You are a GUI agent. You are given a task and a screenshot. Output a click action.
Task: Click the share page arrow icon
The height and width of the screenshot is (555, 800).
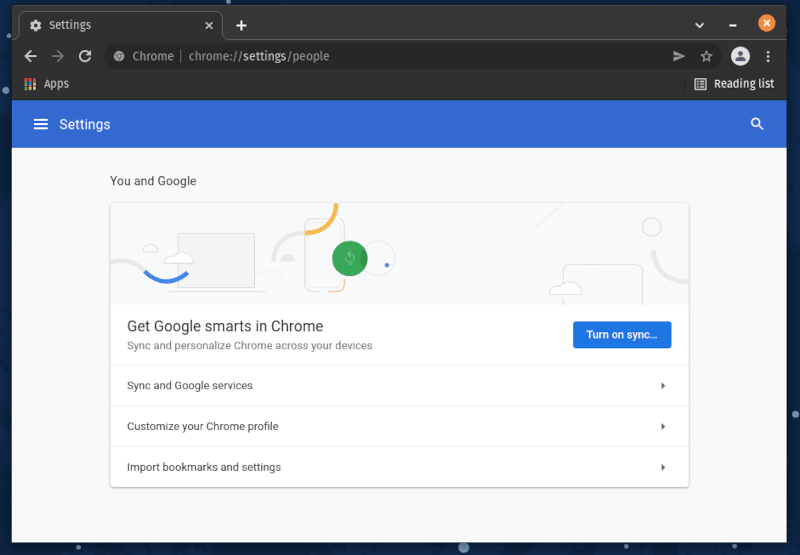click(679, 56)
